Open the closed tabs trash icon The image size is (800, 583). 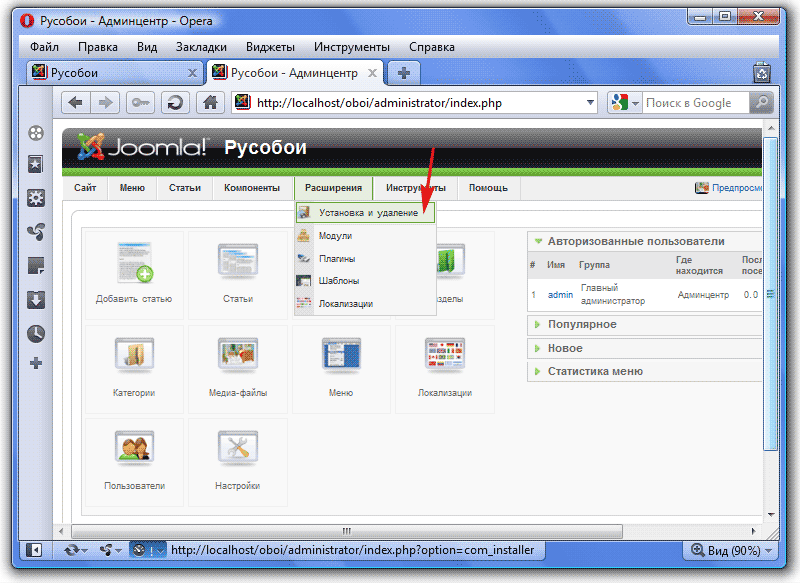(x=762, y=73)
